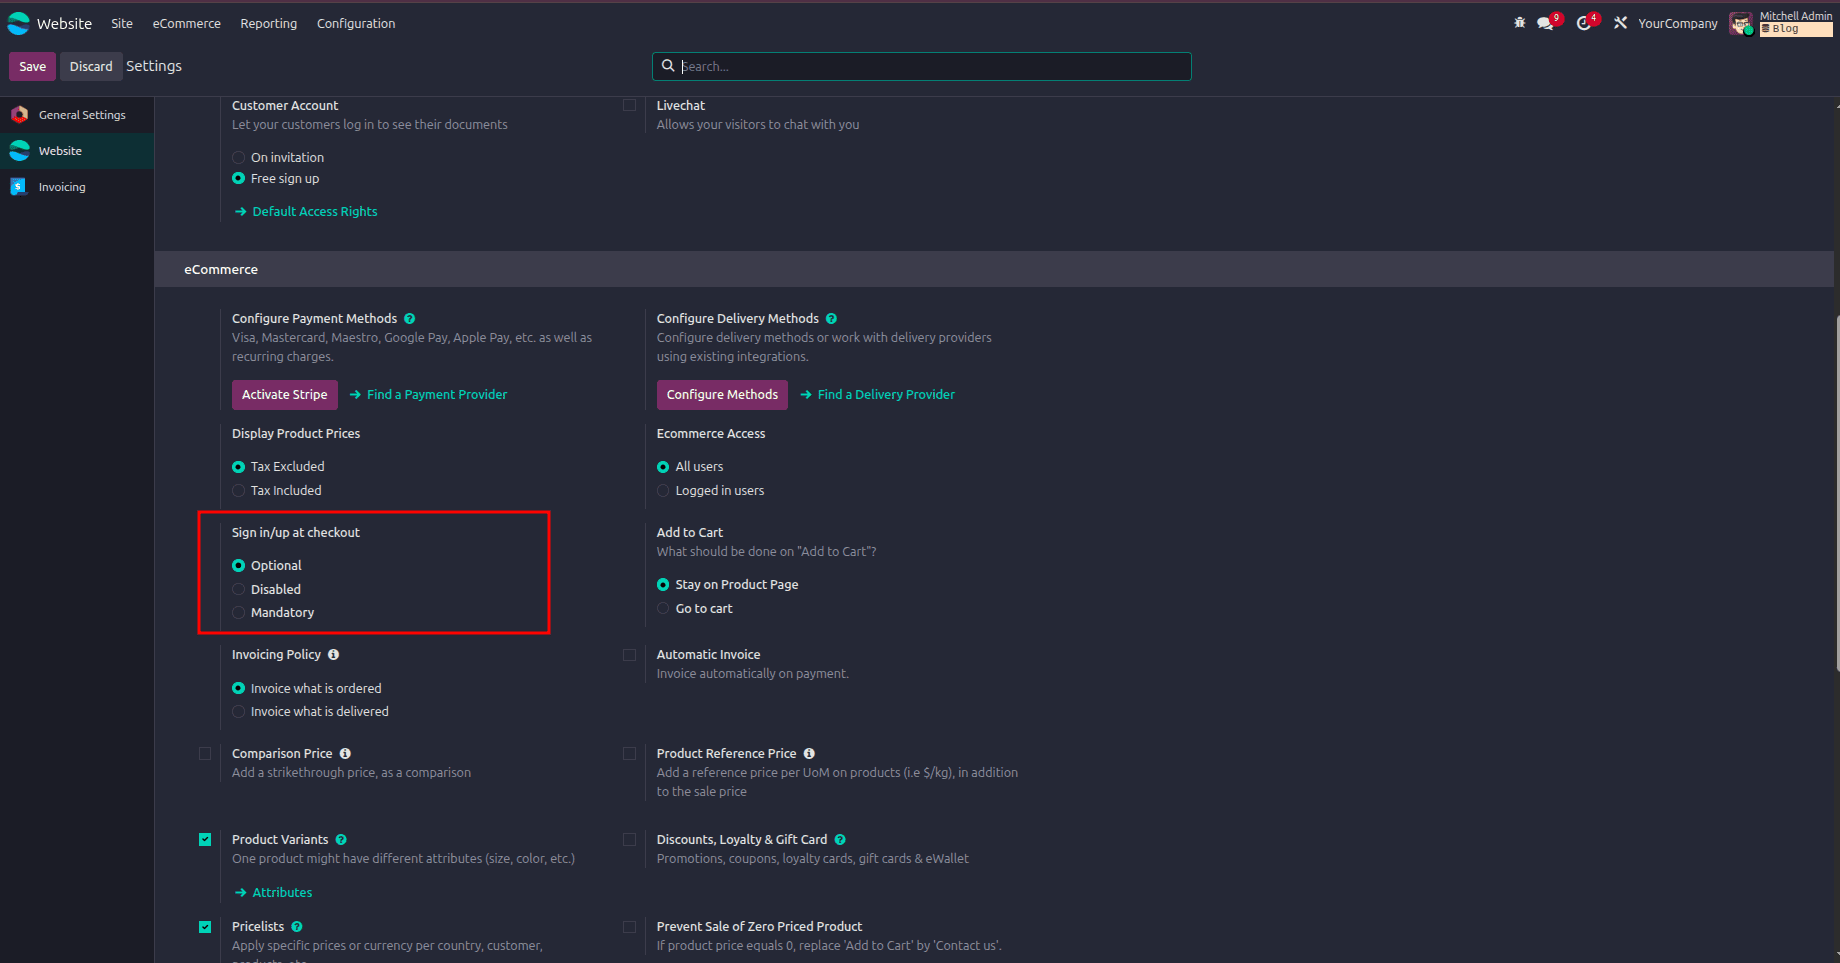Viewport: 1840px width, 963px height.
Task: Select Go to cart option
Action: pyautogui.click(x=663, y=609)
